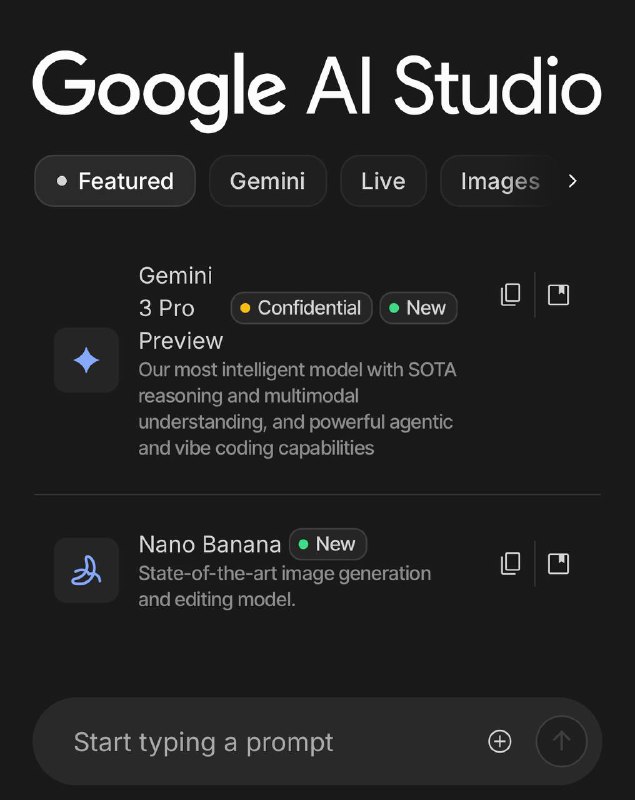Click the New badge beside Gemini 3 Pro
This screenshot has width=635, height=800.
coord(418,308)
